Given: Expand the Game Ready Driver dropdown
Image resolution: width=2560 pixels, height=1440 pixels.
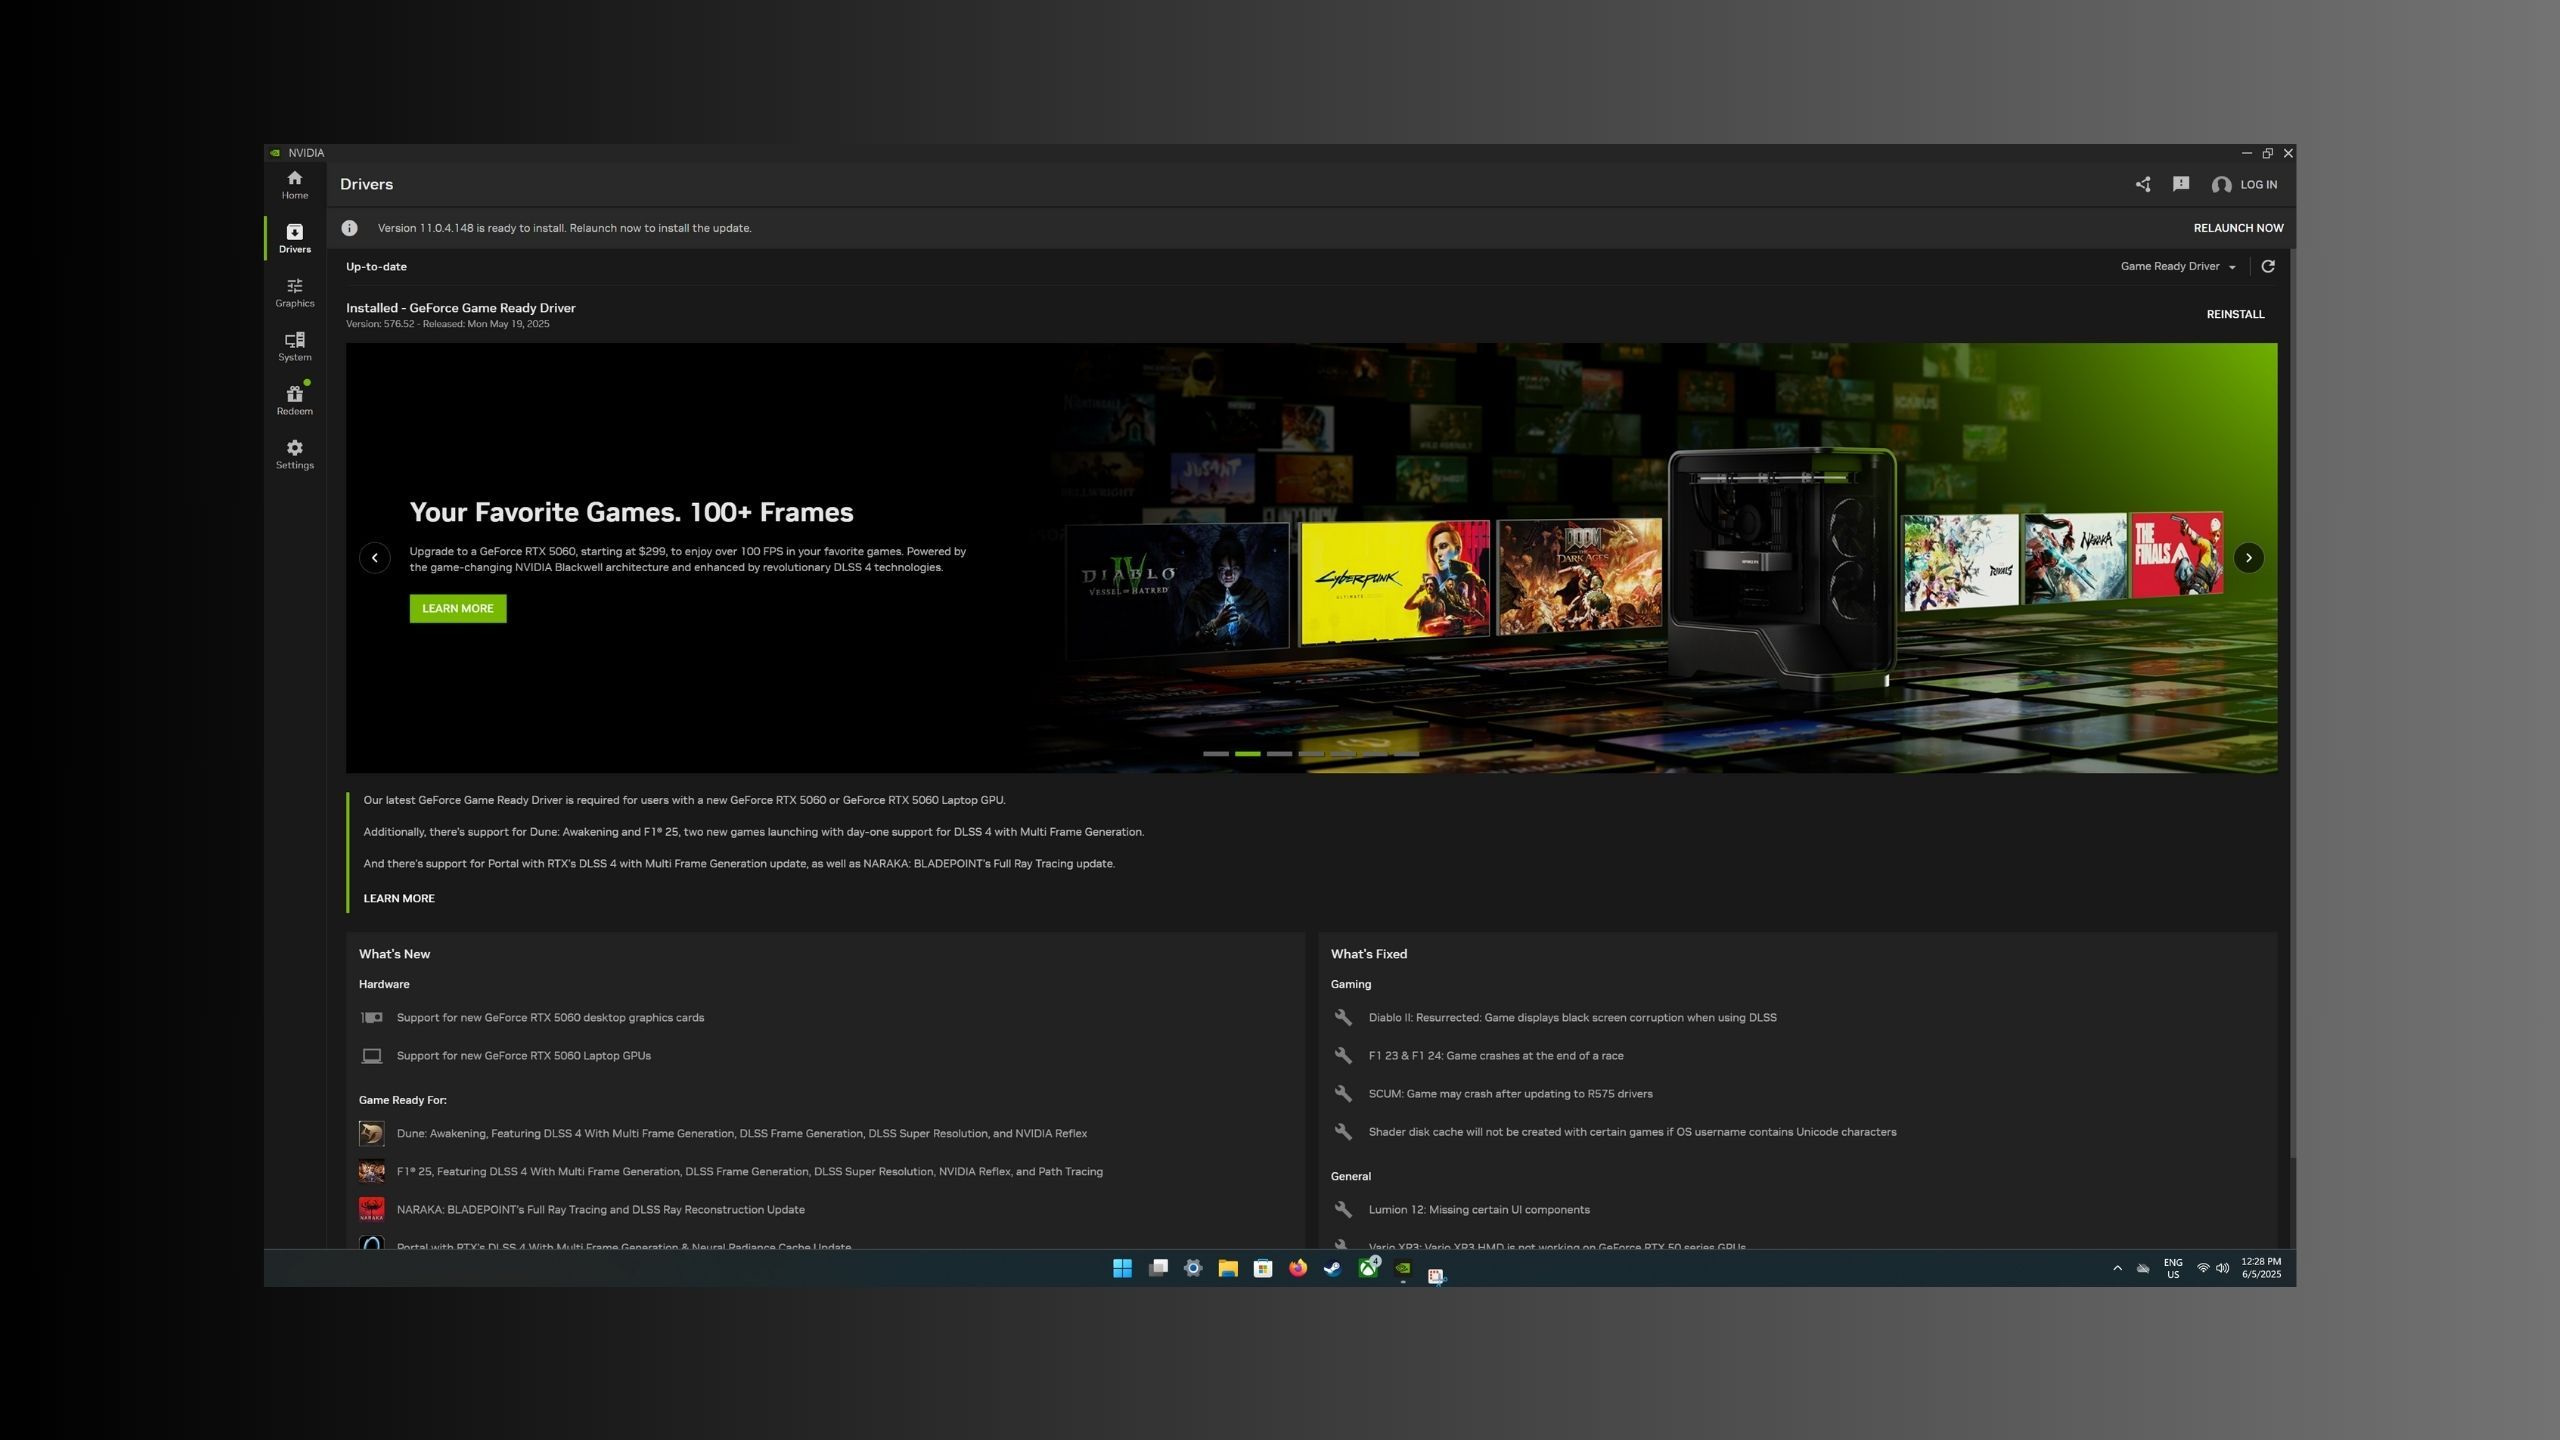Looking at the screenshot, I should pos(2178,266).
